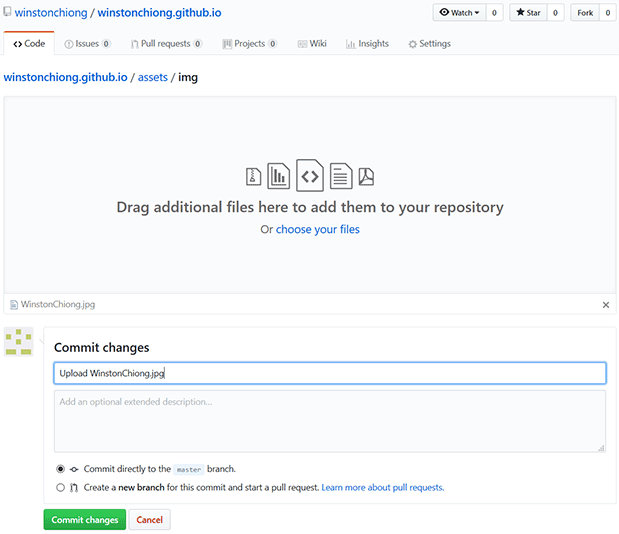Image resolution: width=619 pixels, height=534 pixels.
Task: Open the Watch dropdown
Action: 460,13
